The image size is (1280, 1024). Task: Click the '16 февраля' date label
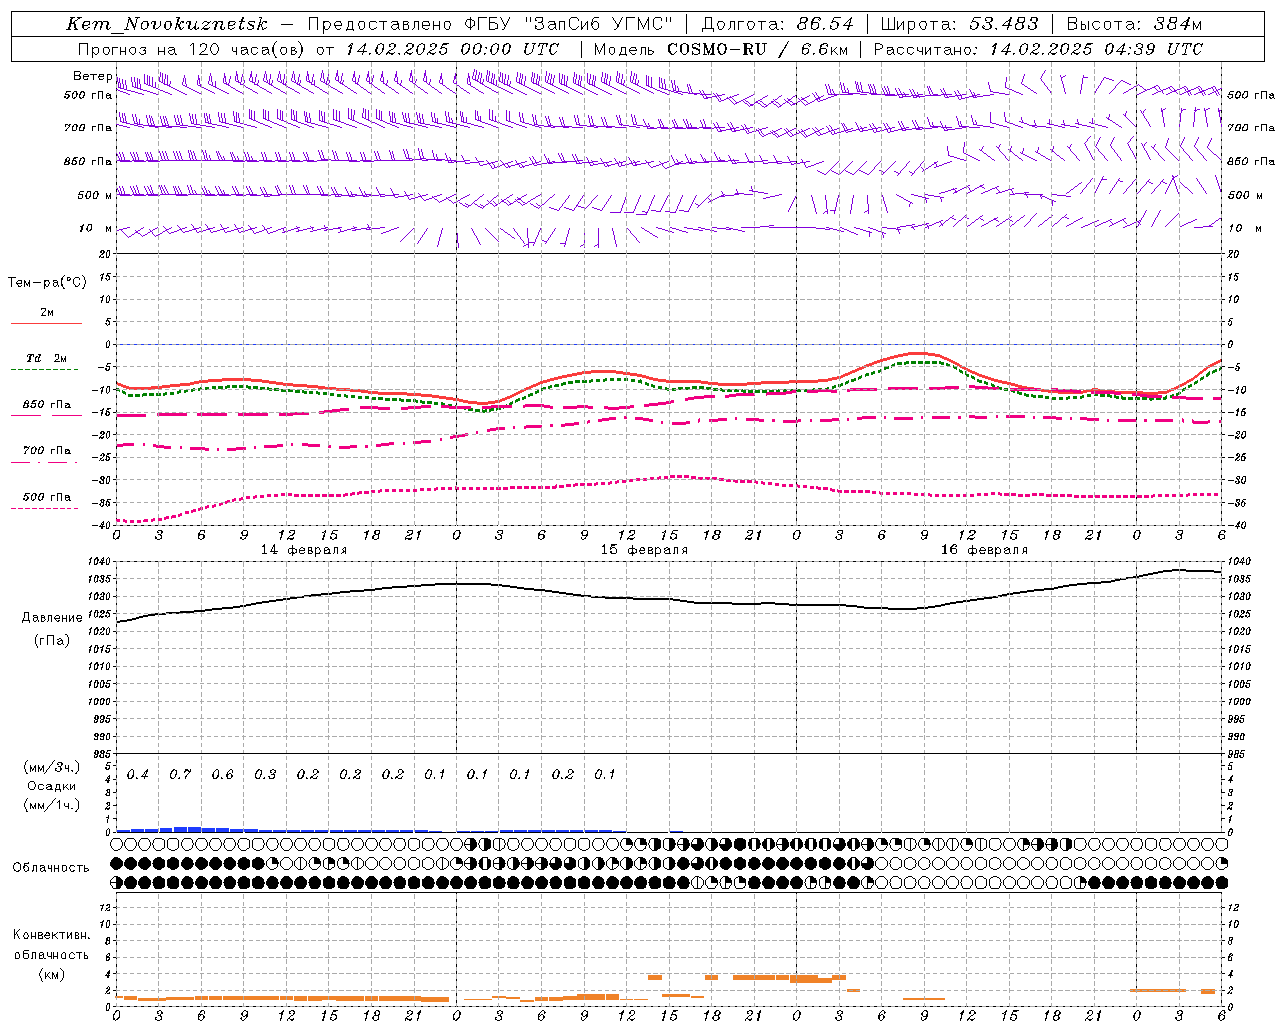click(x=984, y=550)
